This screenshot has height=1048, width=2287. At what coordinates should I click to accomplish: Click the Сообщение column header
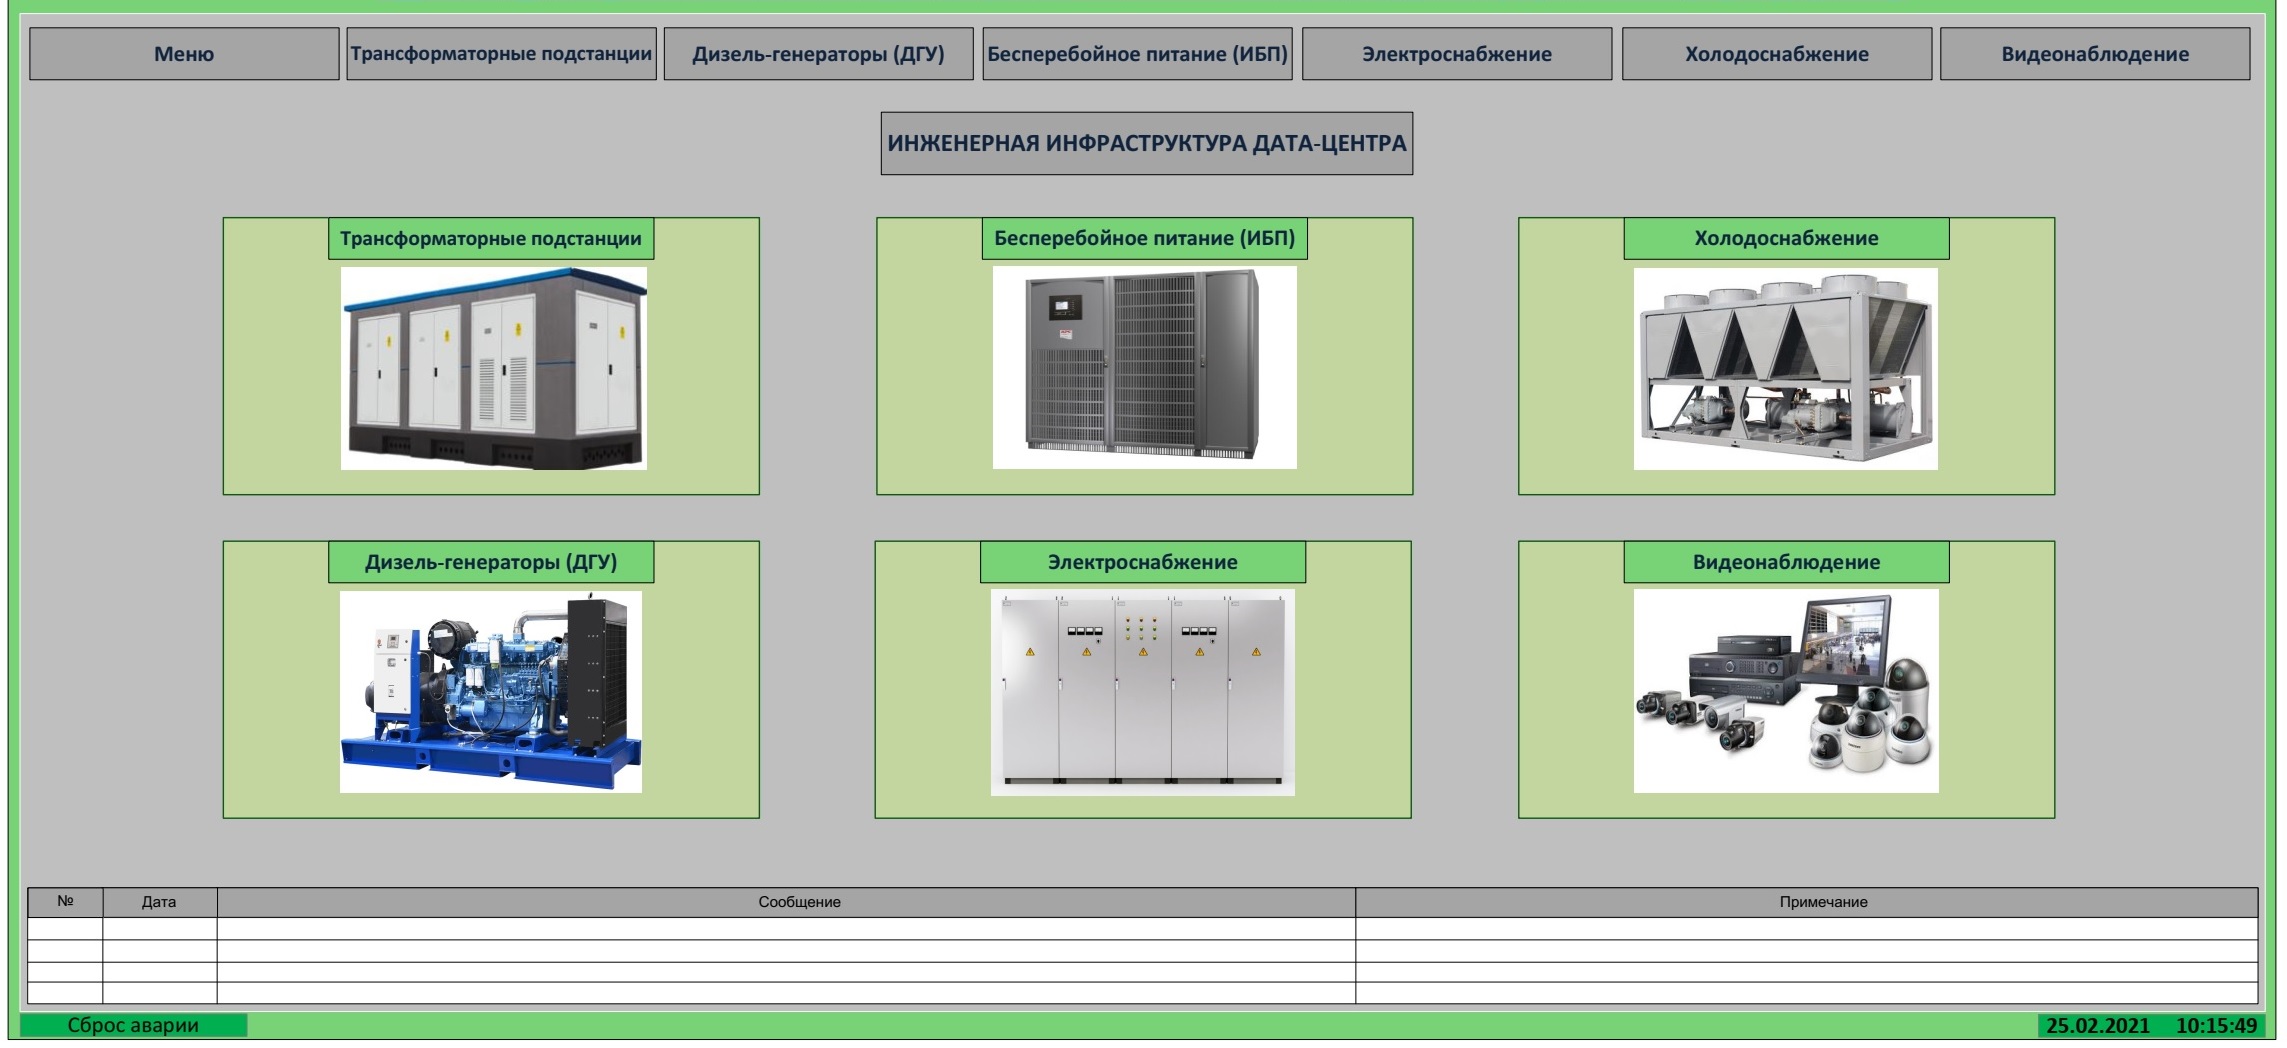point(787,902)
